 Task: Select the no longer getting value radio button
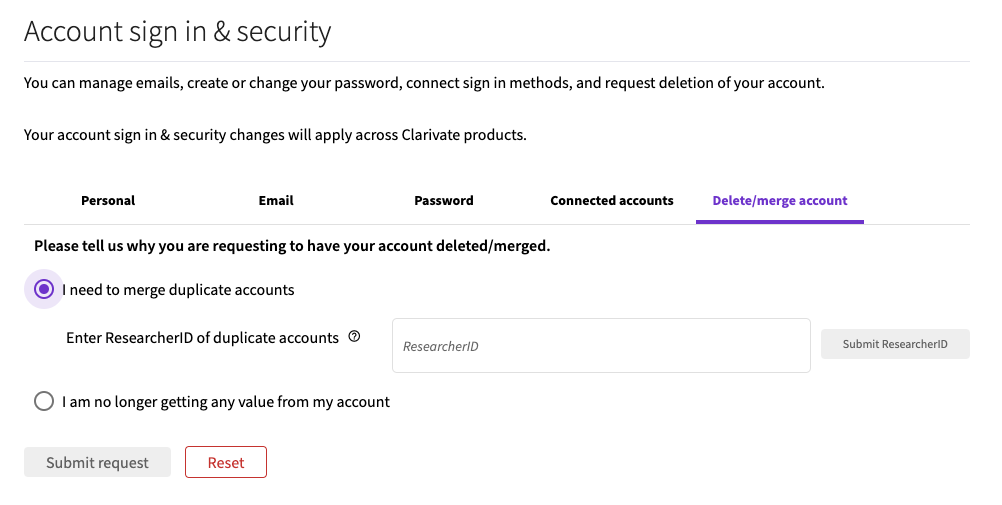[x=43, y=401]
